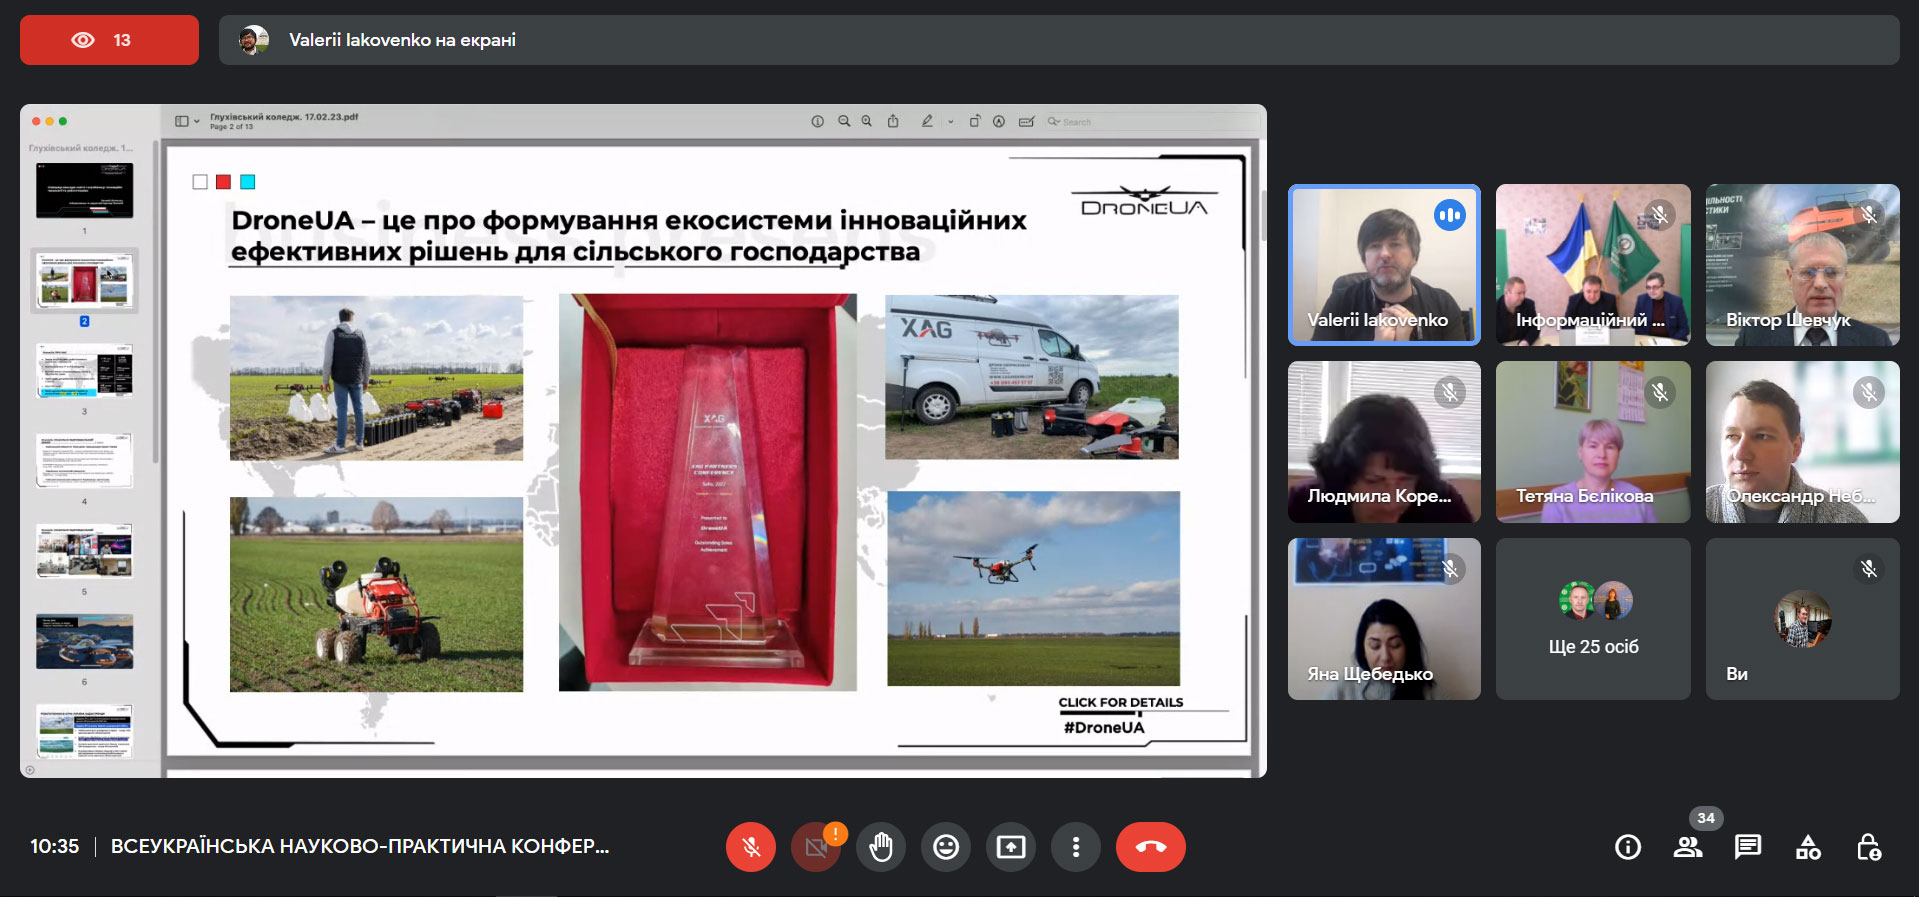Click the '10:35' clock text
Viewport: 1919px width, 897px height.
54,846
